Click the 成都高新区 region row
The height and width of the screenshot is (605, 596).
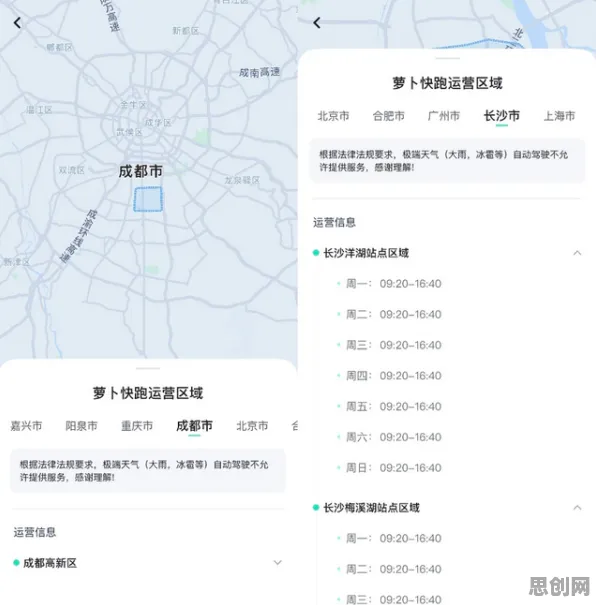[148, 563]
